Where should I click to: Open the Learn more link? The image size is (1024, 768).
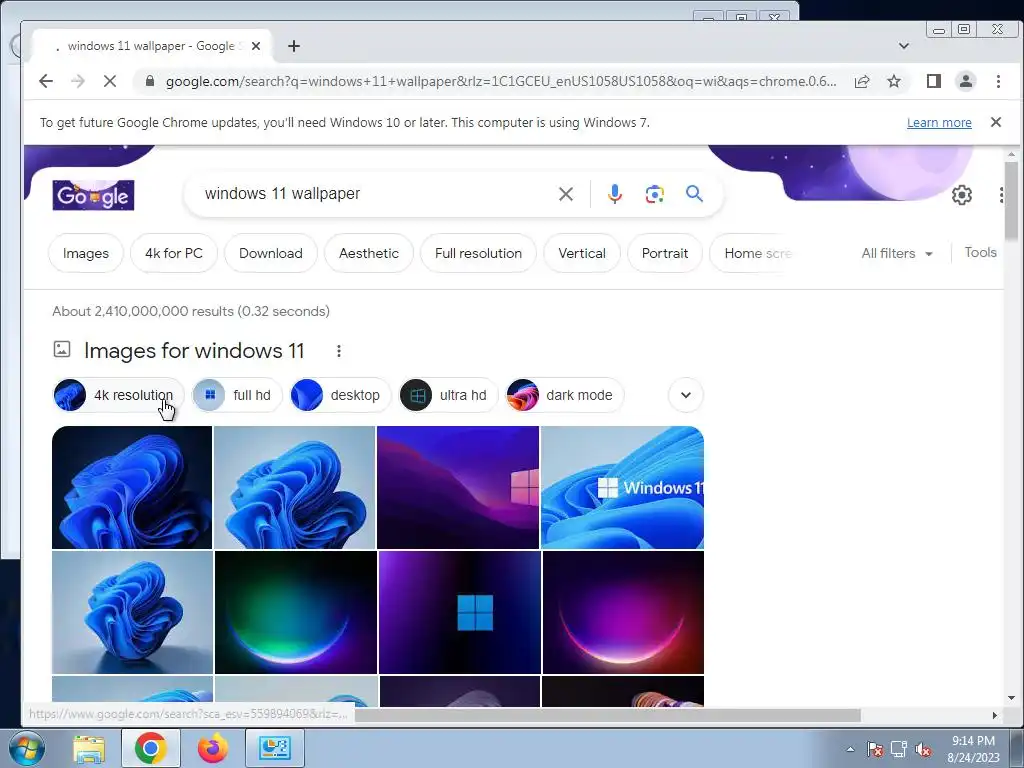coord(939,123)
